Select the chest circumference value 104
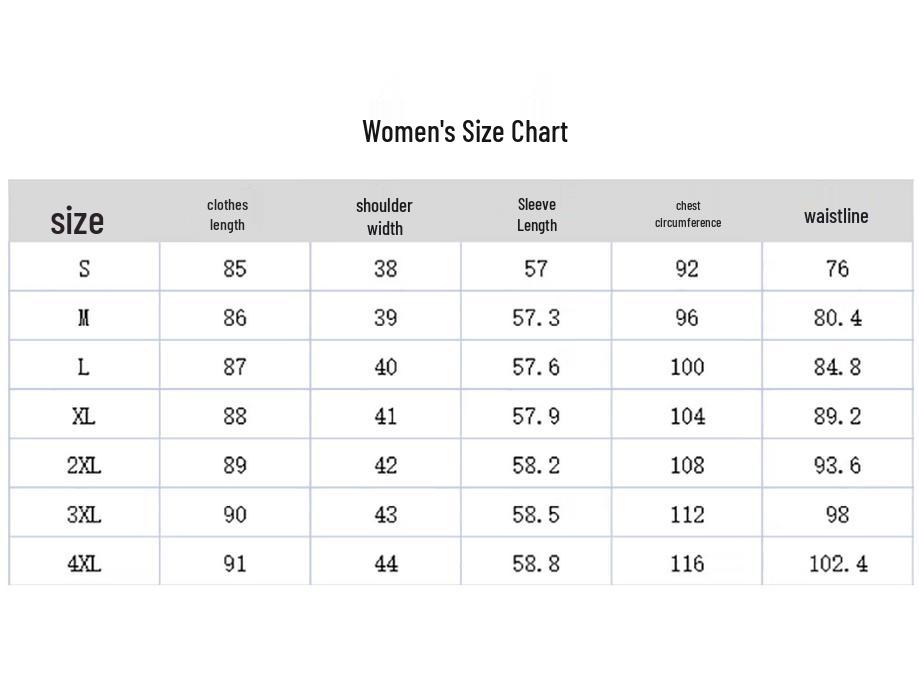 coord(687,416)
